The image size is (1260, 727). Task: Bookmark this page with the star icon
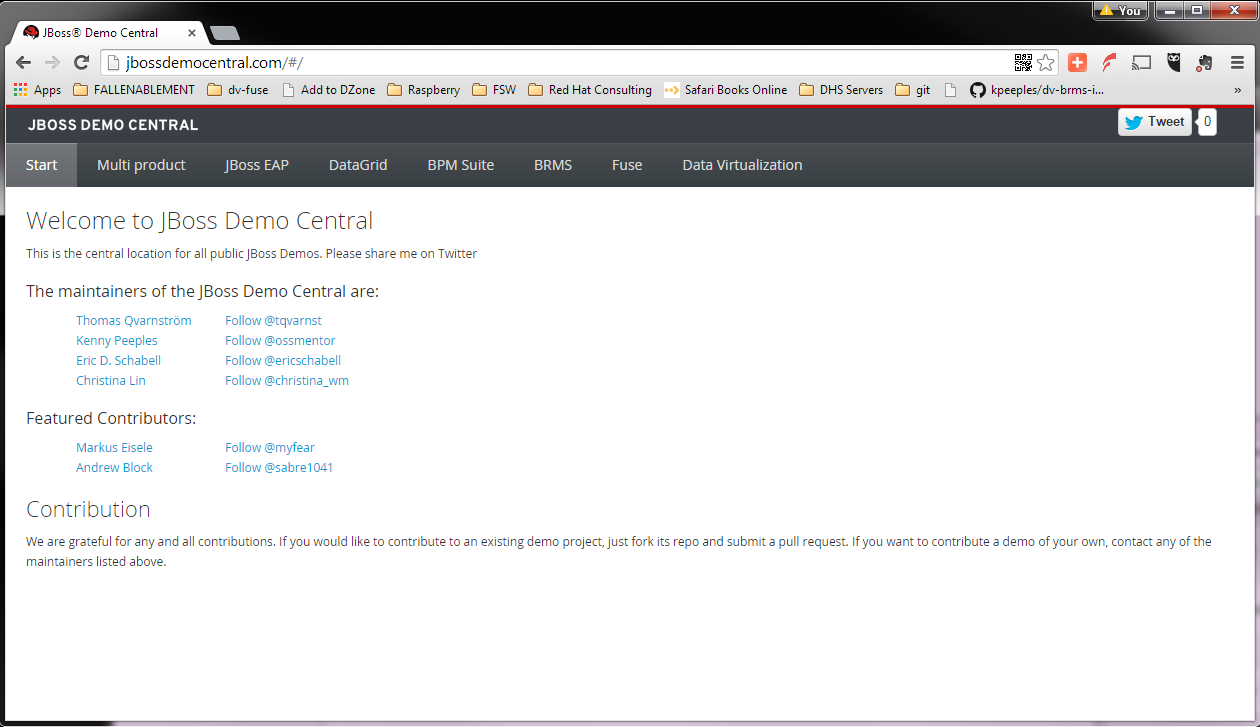coord(1045,63)
